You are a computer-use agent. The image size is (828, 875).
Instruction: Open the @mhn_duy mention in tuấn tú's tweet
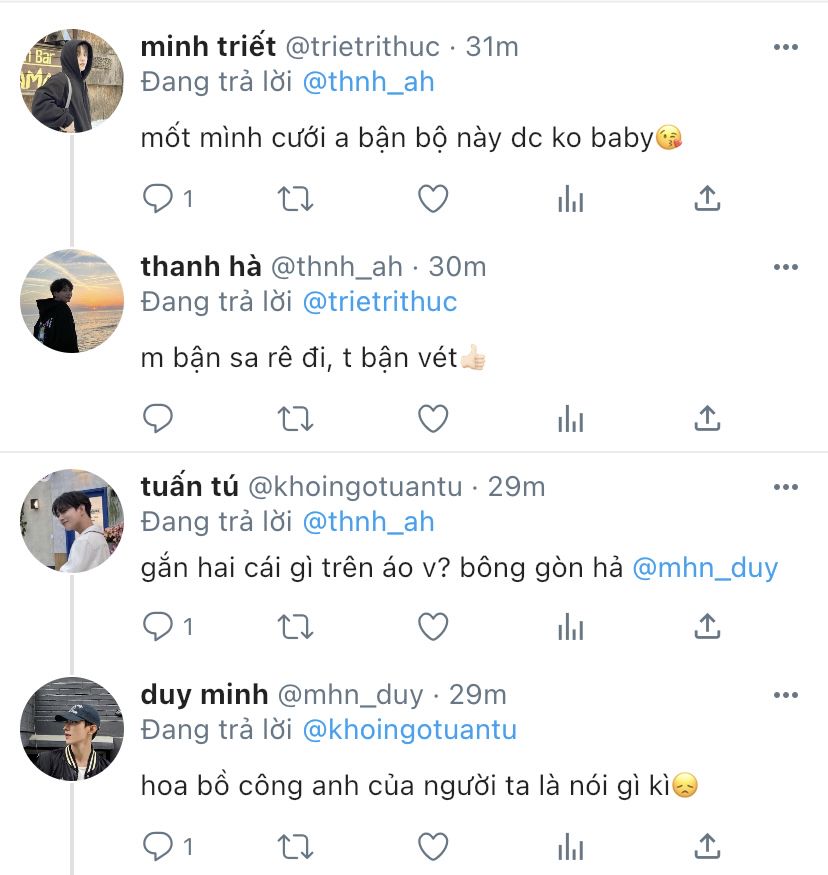tap(705, 568)
